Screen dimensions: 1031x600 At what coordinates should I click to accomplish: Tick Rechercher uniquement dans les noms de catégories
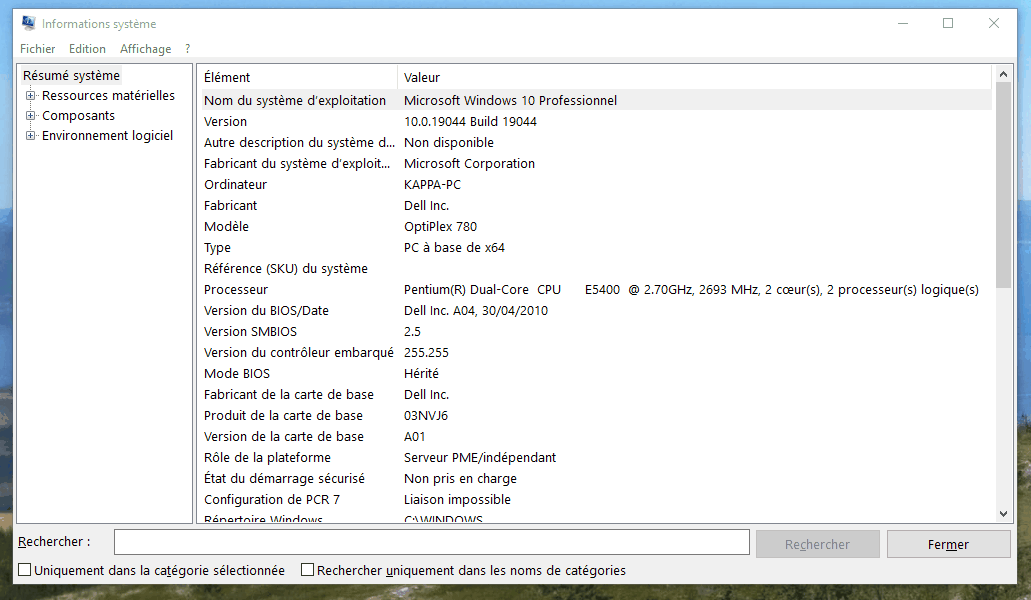(x=307, y=570)
